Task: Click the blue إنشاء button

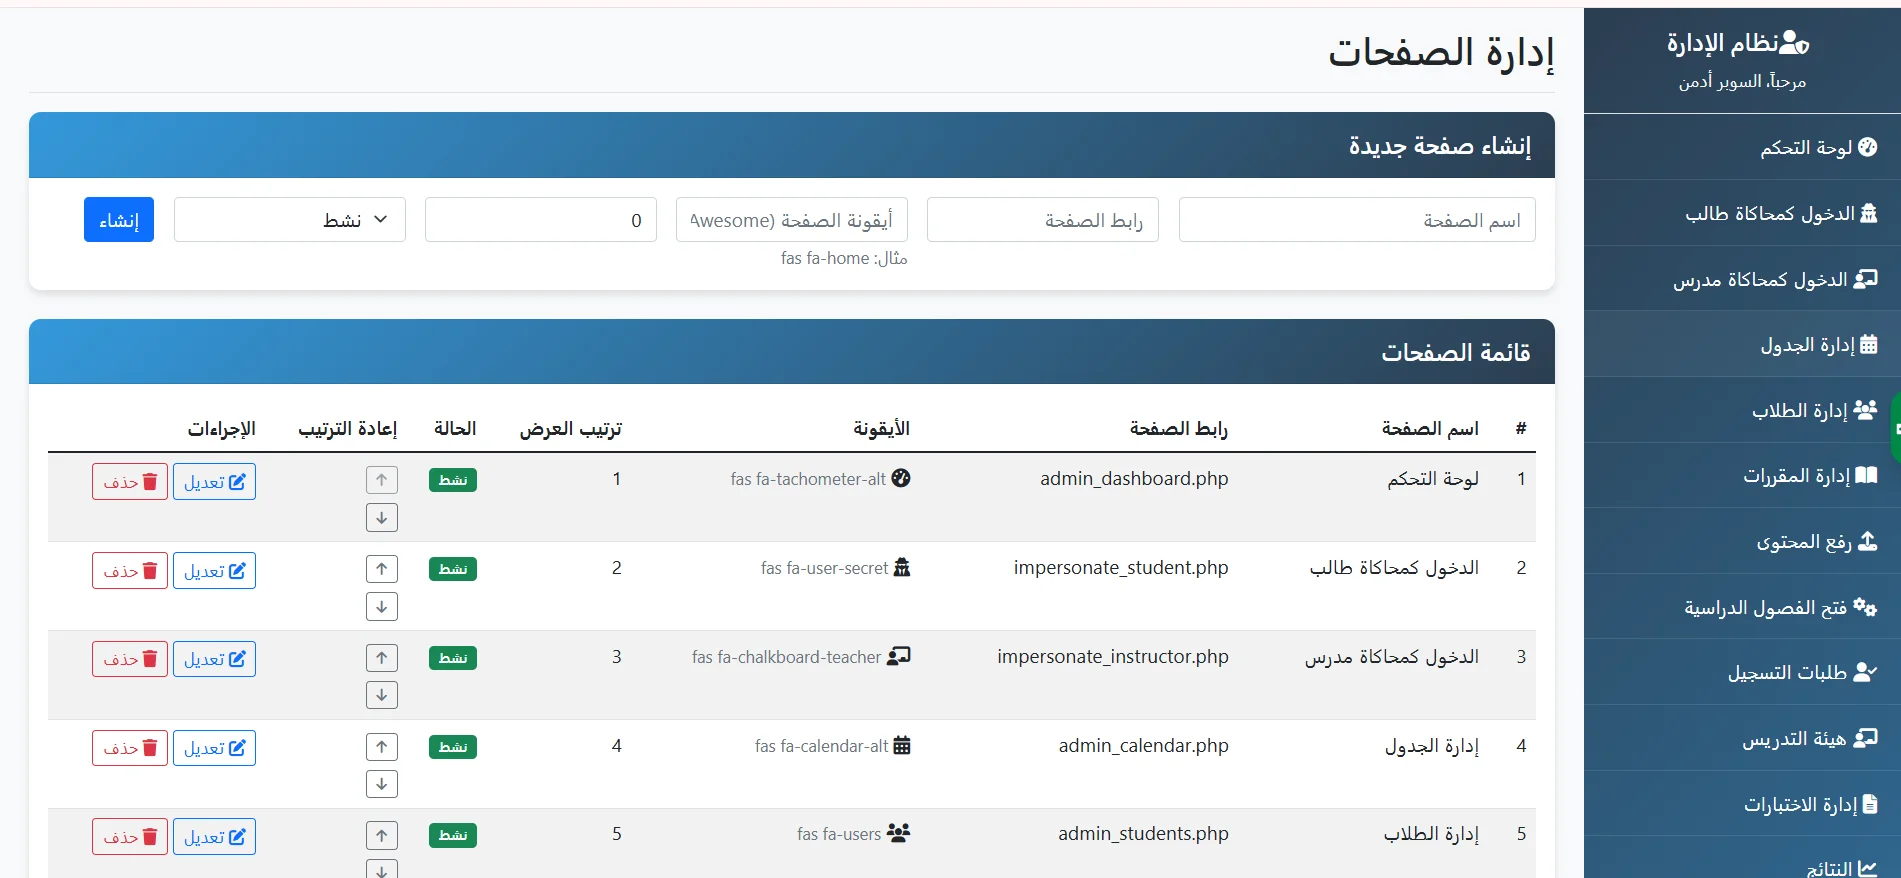Action: (x=119, y=220)
